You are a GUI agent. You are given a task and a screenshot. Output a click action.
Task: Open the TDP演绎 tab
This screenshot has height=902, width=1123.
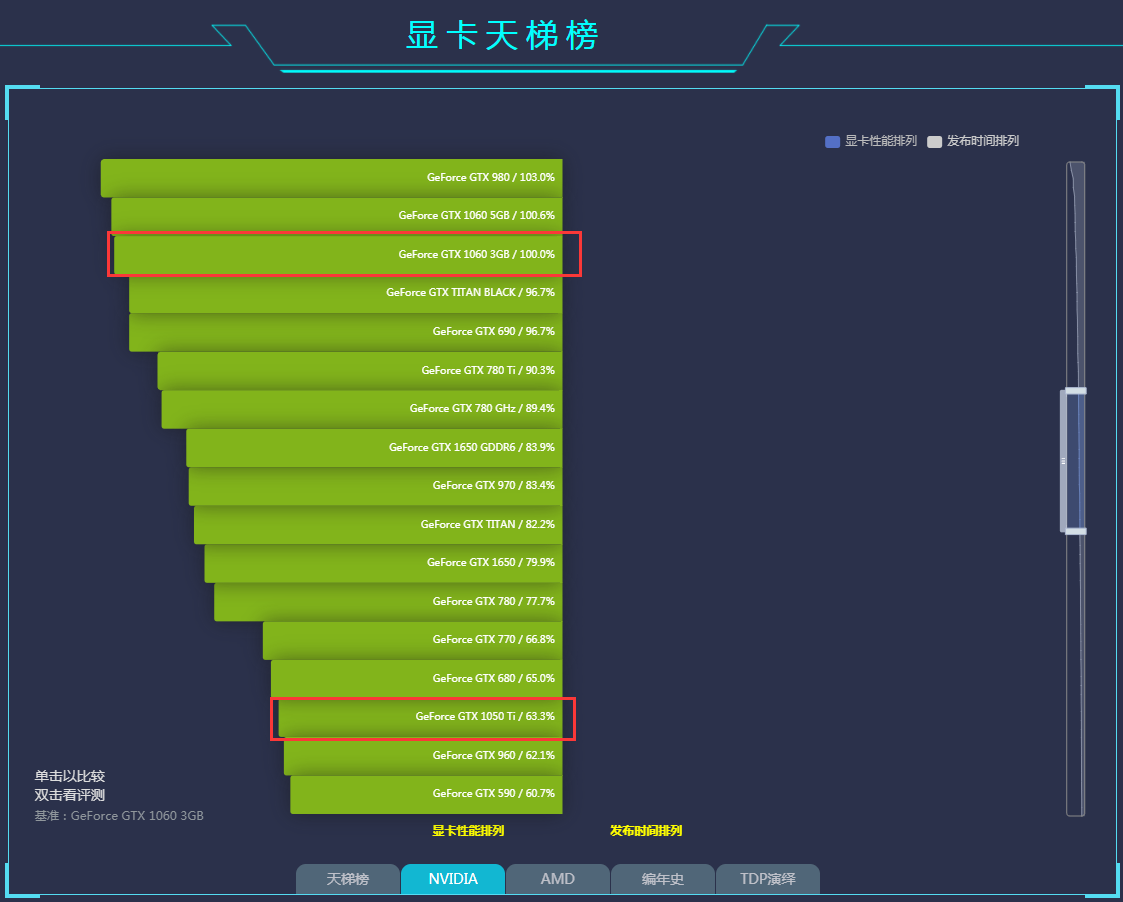[768, 879]
